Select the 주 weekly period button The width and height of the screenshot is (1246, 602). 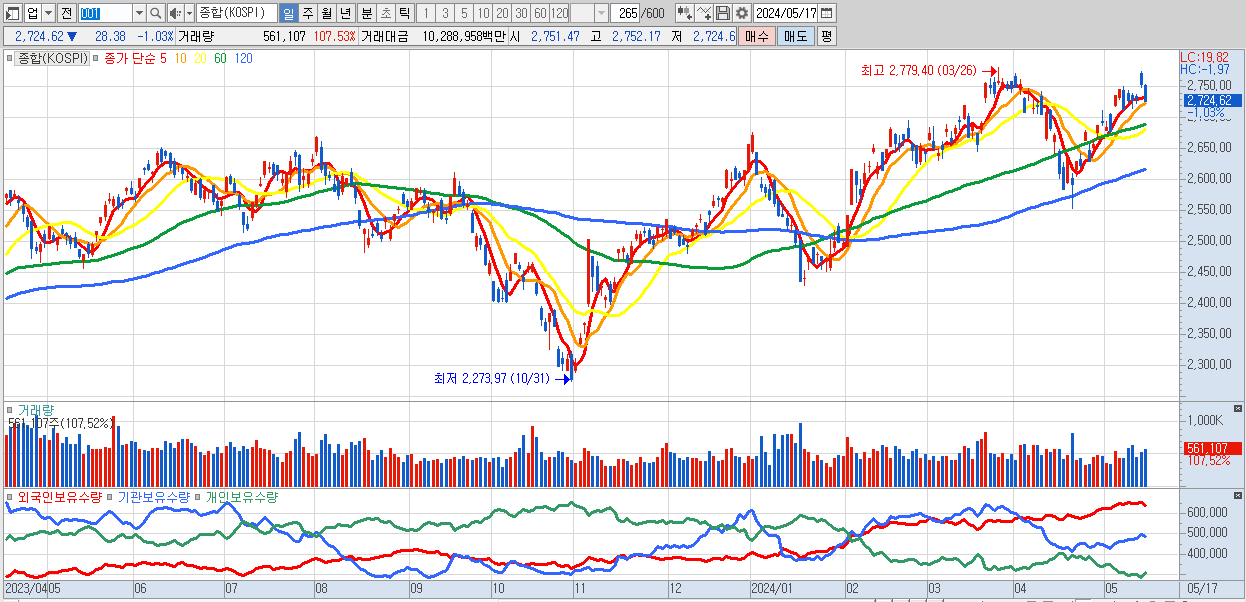pos(307,13)
